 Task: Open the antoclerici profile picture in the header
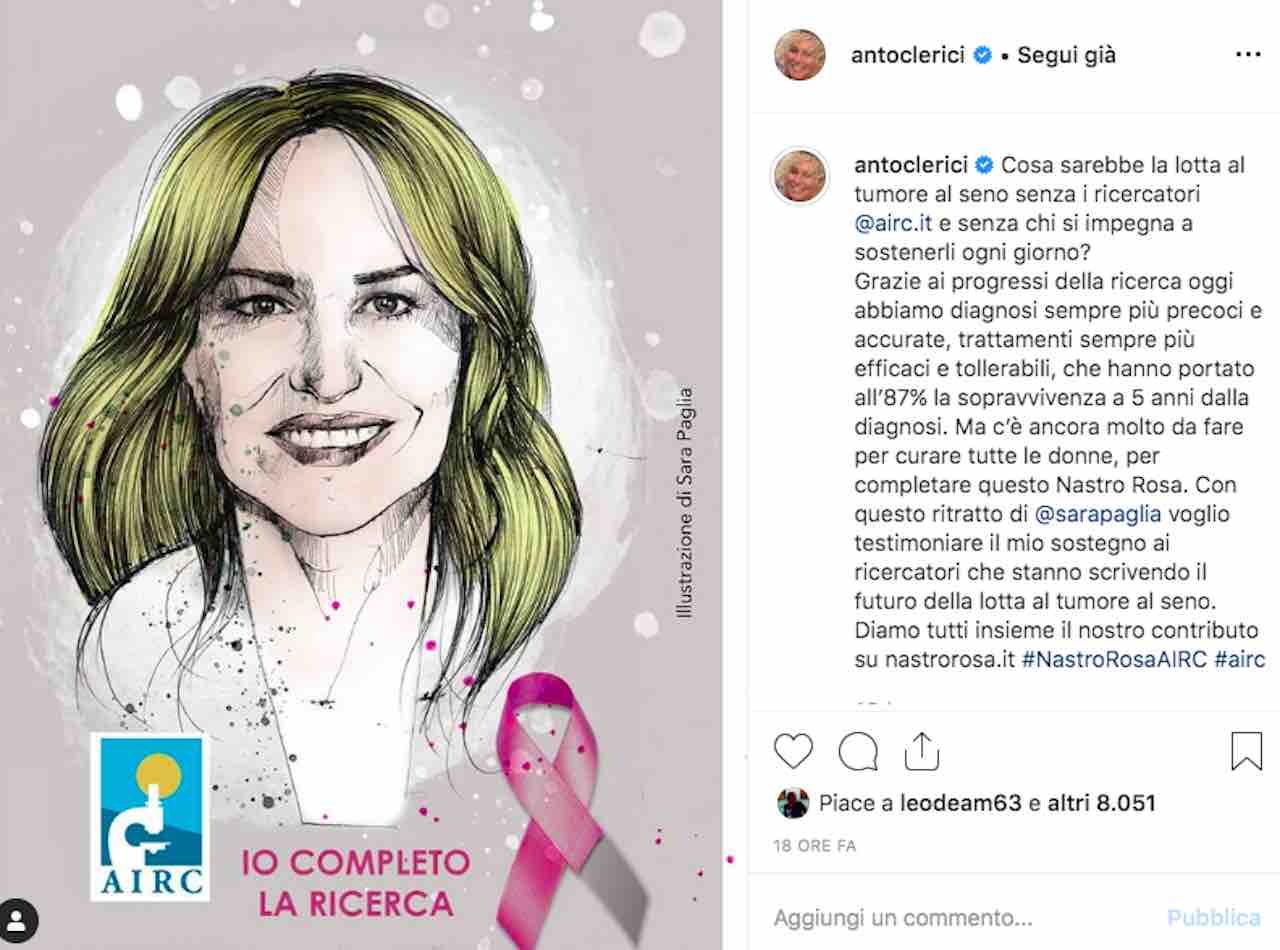[x=800, y=55]
